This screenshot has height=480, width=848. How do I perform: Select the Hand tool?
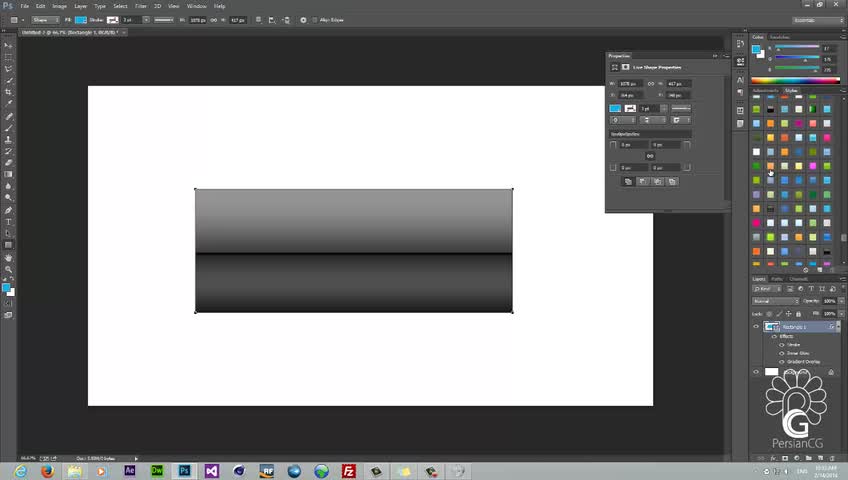8,257
